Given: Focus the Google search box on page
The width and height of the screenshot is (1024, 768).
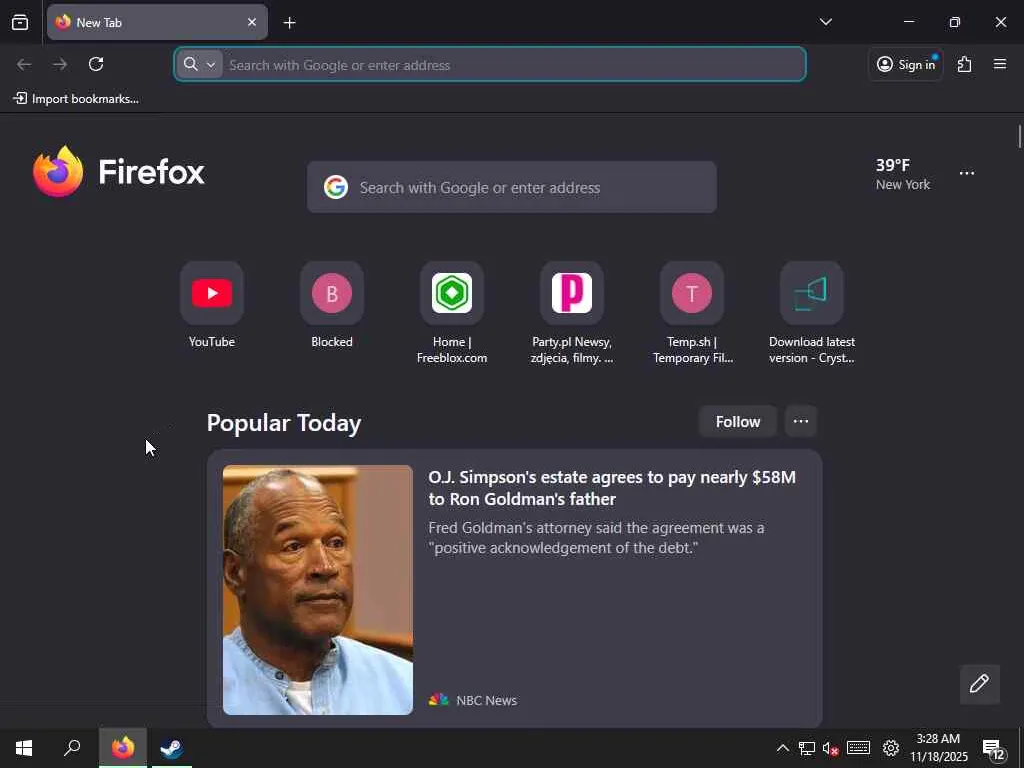Looking at the screenshot, I should [x=511, y=187].
